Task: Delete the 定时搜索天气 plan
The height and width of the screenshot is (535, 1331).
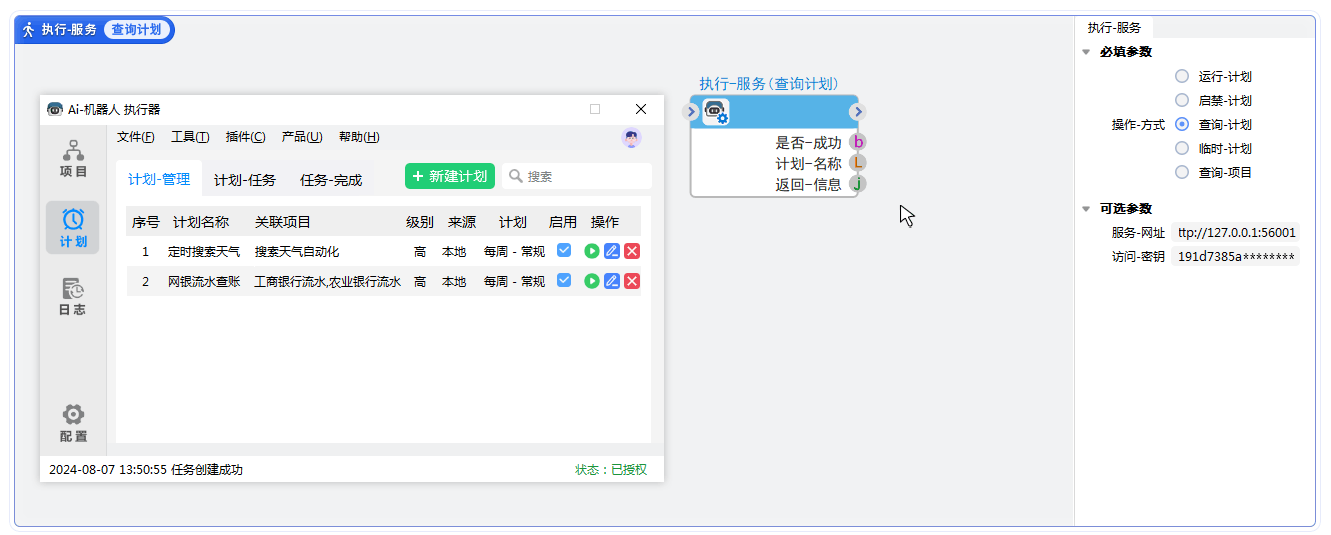Action: 632,252
